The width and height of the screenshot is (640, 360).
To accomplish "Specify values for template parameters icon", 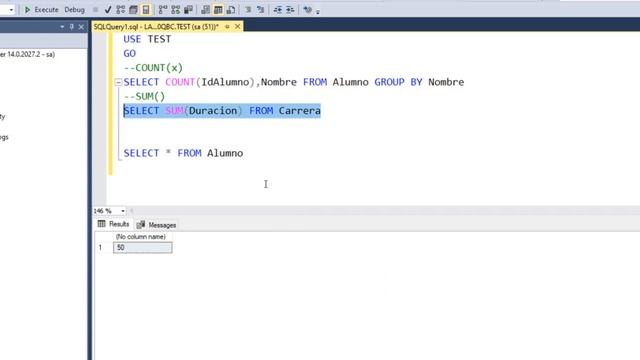I will point(307,9).
